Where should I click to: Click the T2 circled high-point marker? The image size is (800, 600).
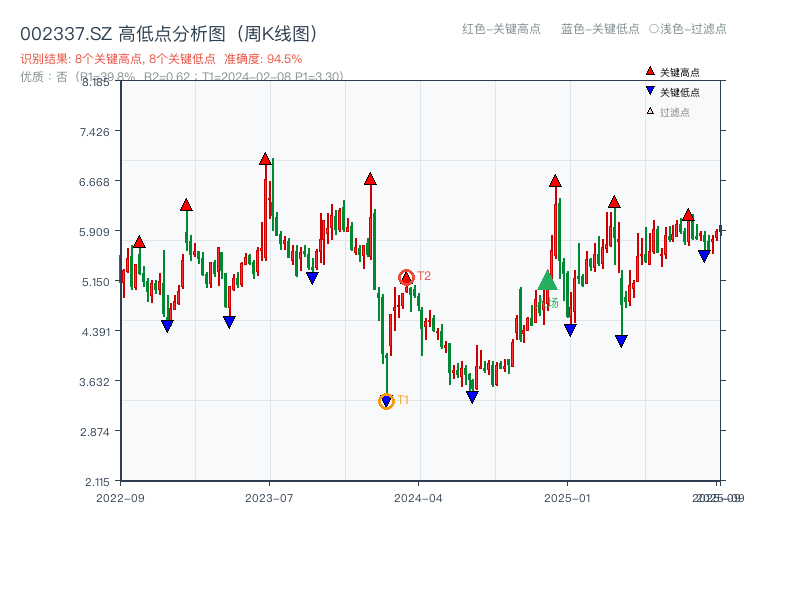(x=406, y=275)
